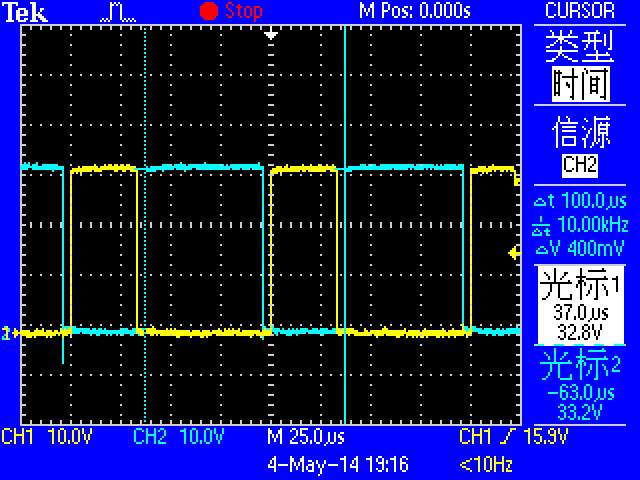Click the CH1 10.0V scale readout
640x480 pixels.
coord(47,436)
